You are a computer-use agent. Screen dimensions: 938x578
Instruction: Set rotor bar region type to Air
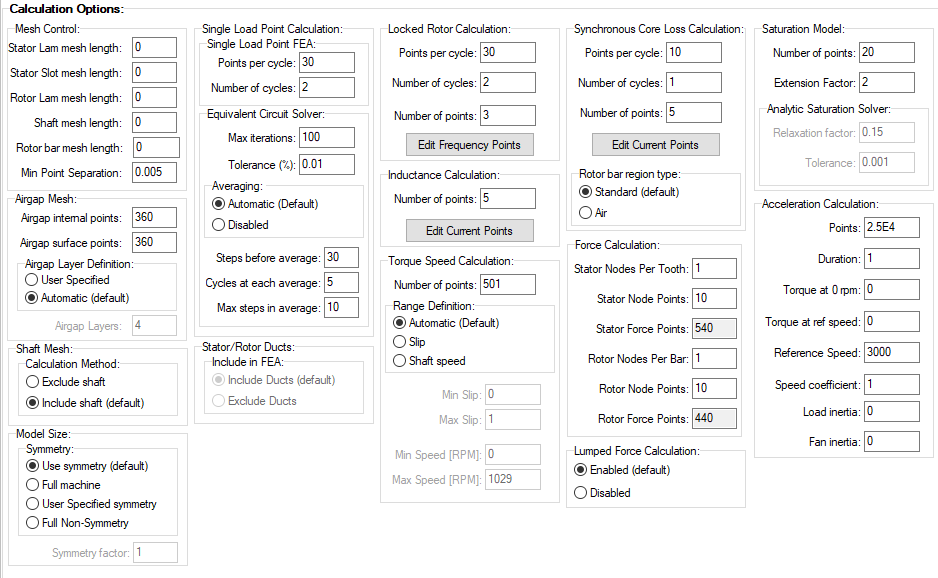[586, 213]
